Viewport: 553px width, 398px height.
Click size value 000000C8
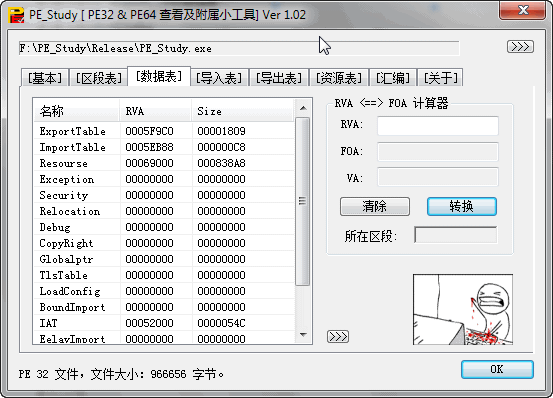click(x=221, y=147)
